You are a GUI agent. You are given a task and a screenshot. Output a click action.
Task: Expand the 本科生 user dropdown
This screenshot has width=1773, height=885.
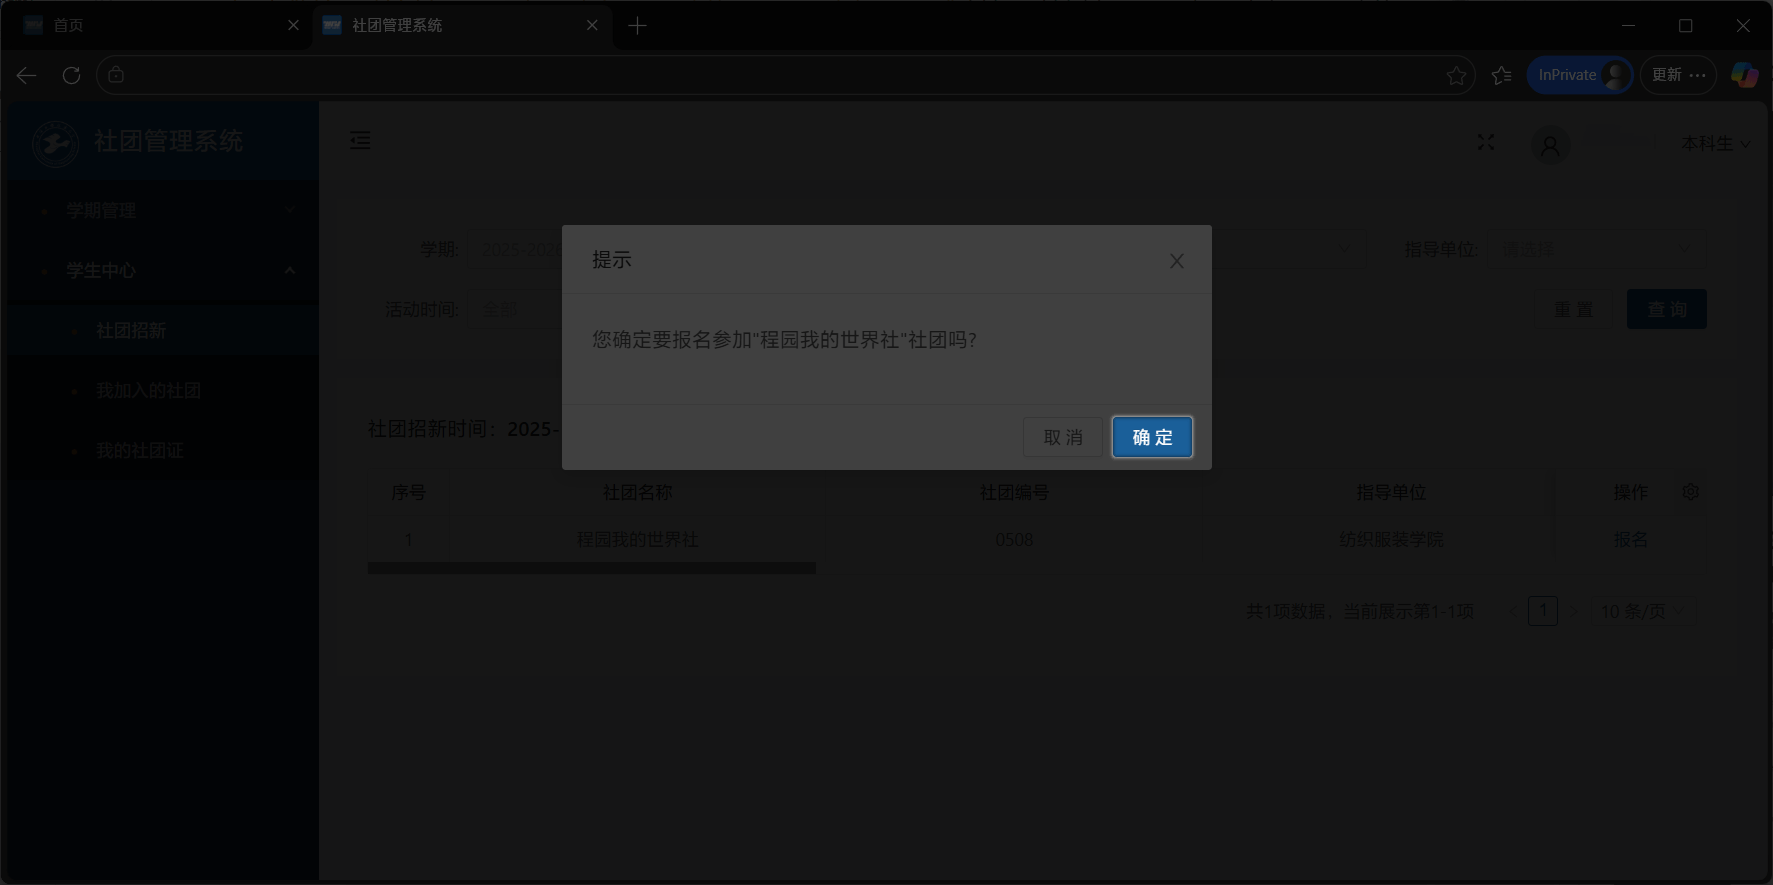(x=1715, y=144)
